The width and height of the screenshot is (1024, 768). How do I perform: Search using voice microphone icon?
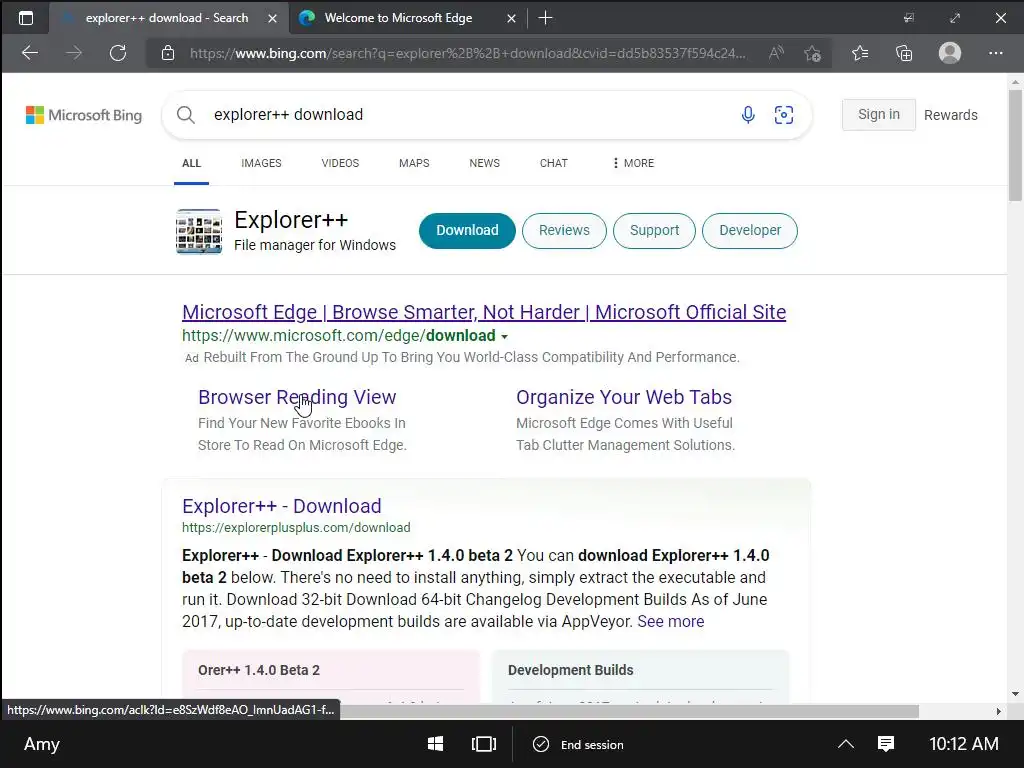point(748,115)
